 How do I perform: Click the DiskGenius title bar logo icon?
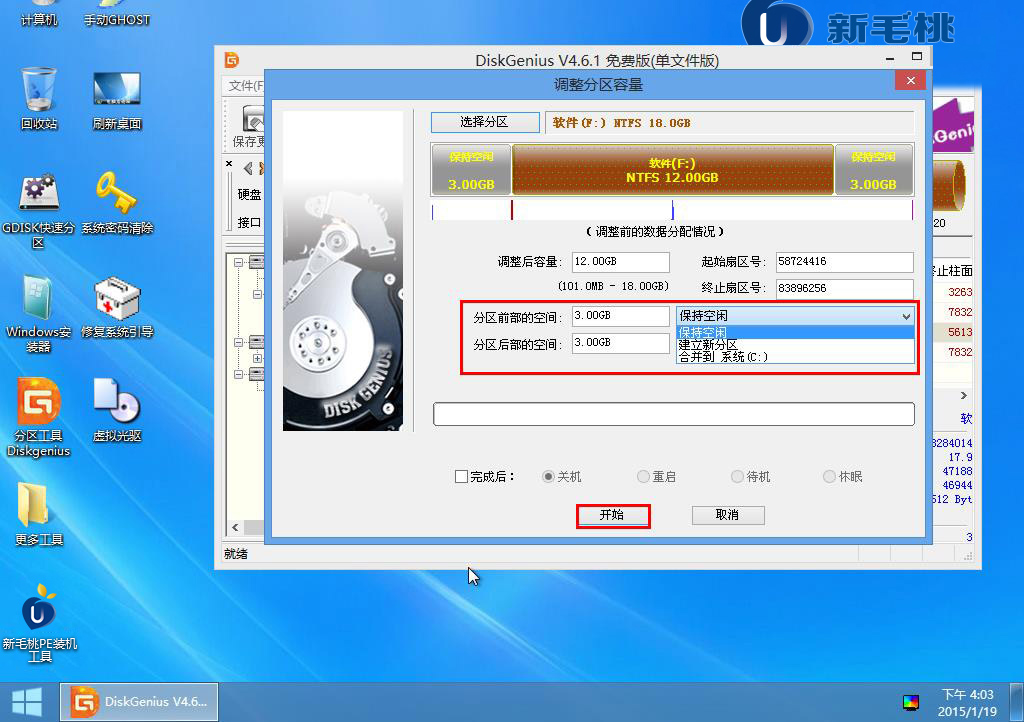coord(232,60)
